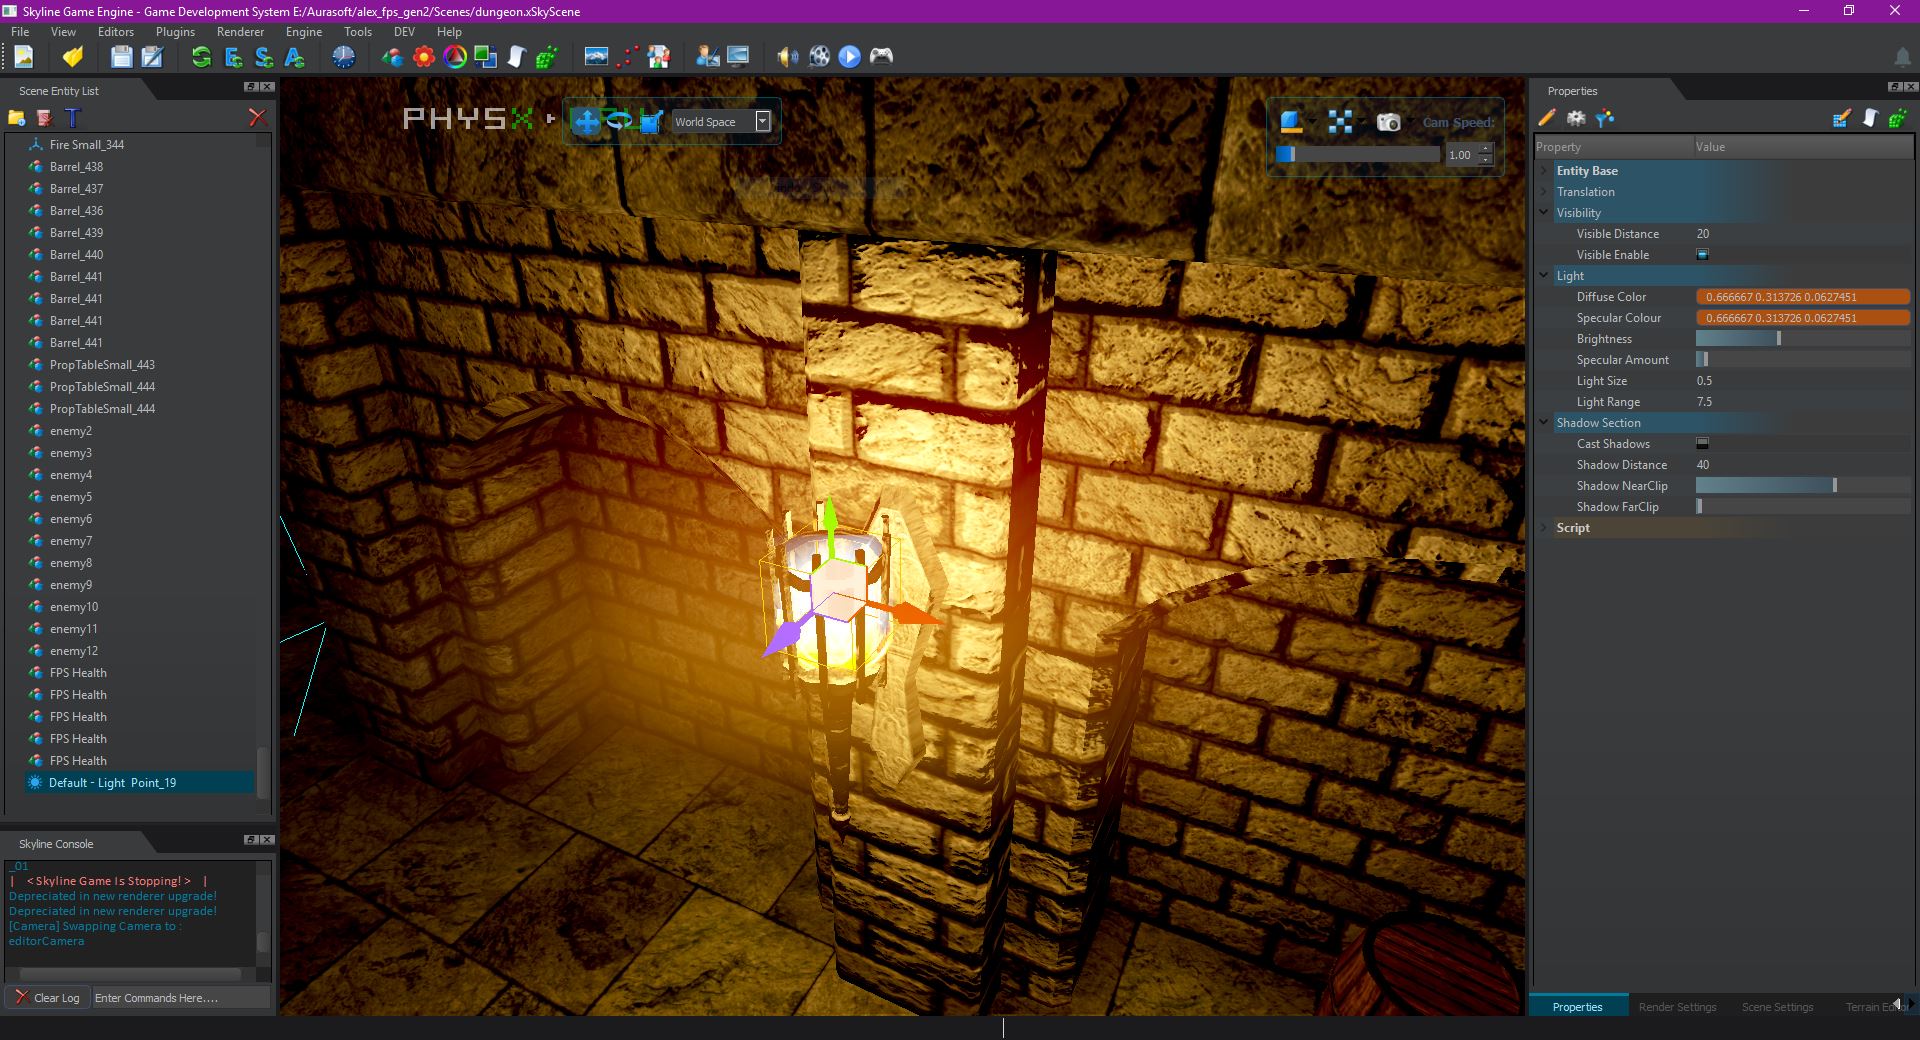Click the blue T icon in Scene Entity List
The height and width of the screenshot is (1040, 1920).
pyautogui.click(x=72, y=118)
